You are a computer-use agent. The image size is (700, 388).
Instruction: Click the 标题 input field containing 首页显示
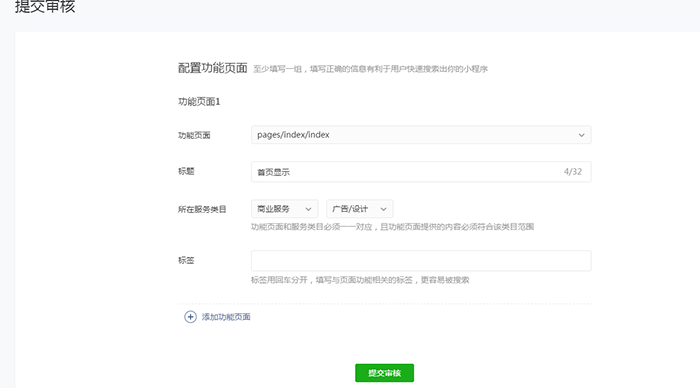[x=421, y=172]
